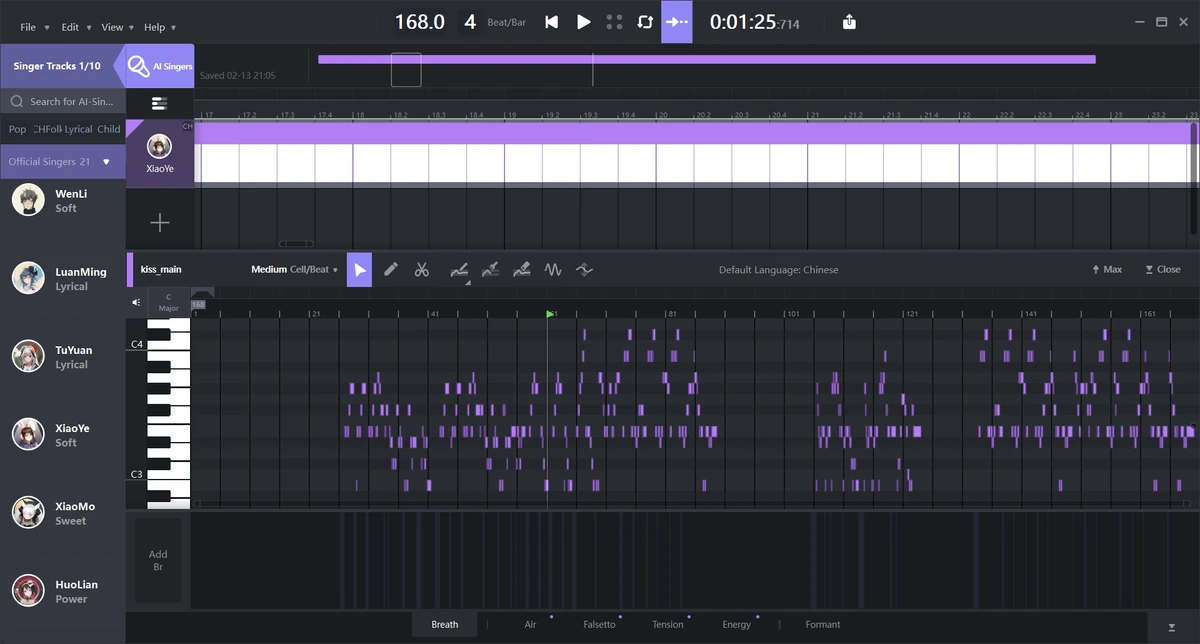Image resolution: width=1200 pixels, height=644 pixels.
Task: Click the playhead marker on the piano roll ruler
Action: [551, 313]
